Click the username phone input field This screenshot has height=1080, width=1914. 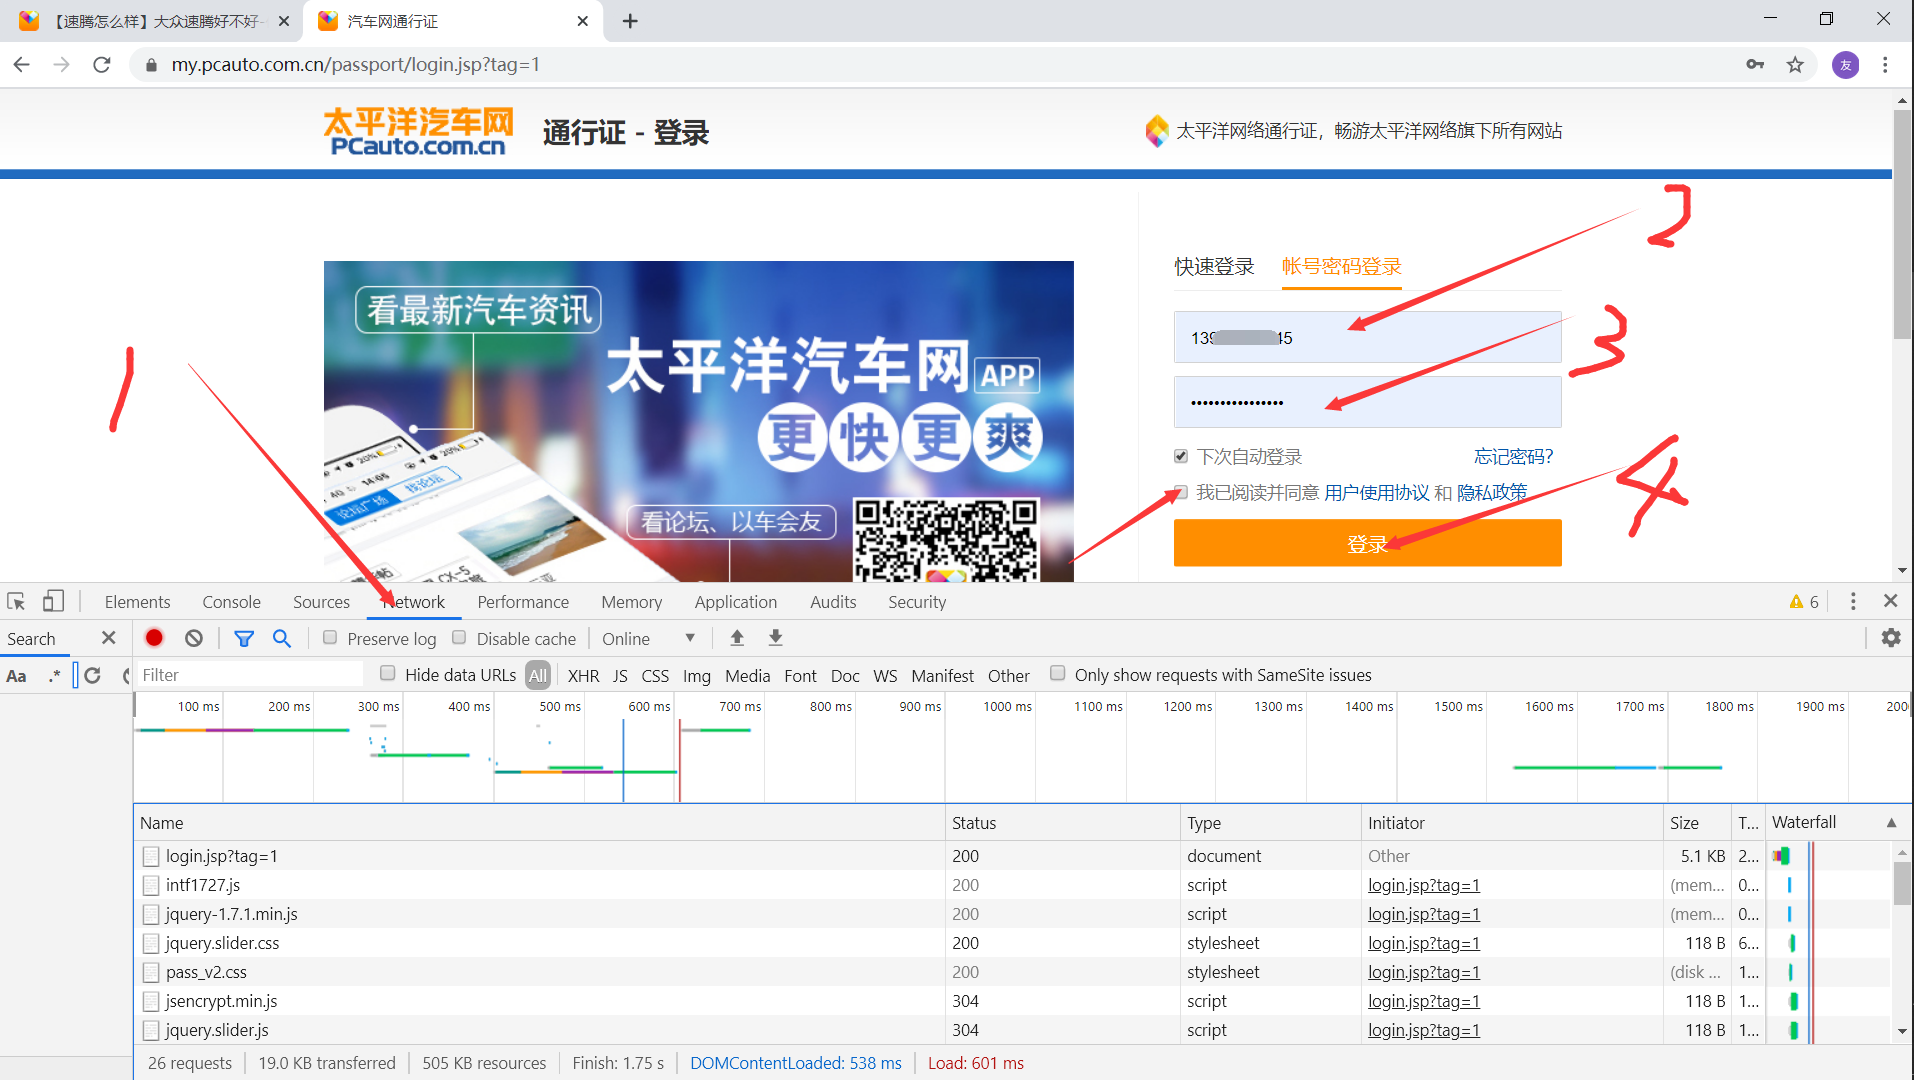pos(1367,338)
